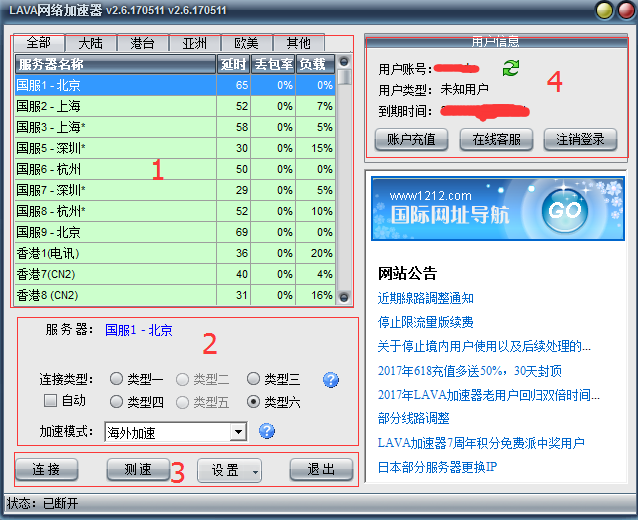Sort by 延时 column header
The height and width of the screenshot is (520, 638).
[x=234, y=64]
